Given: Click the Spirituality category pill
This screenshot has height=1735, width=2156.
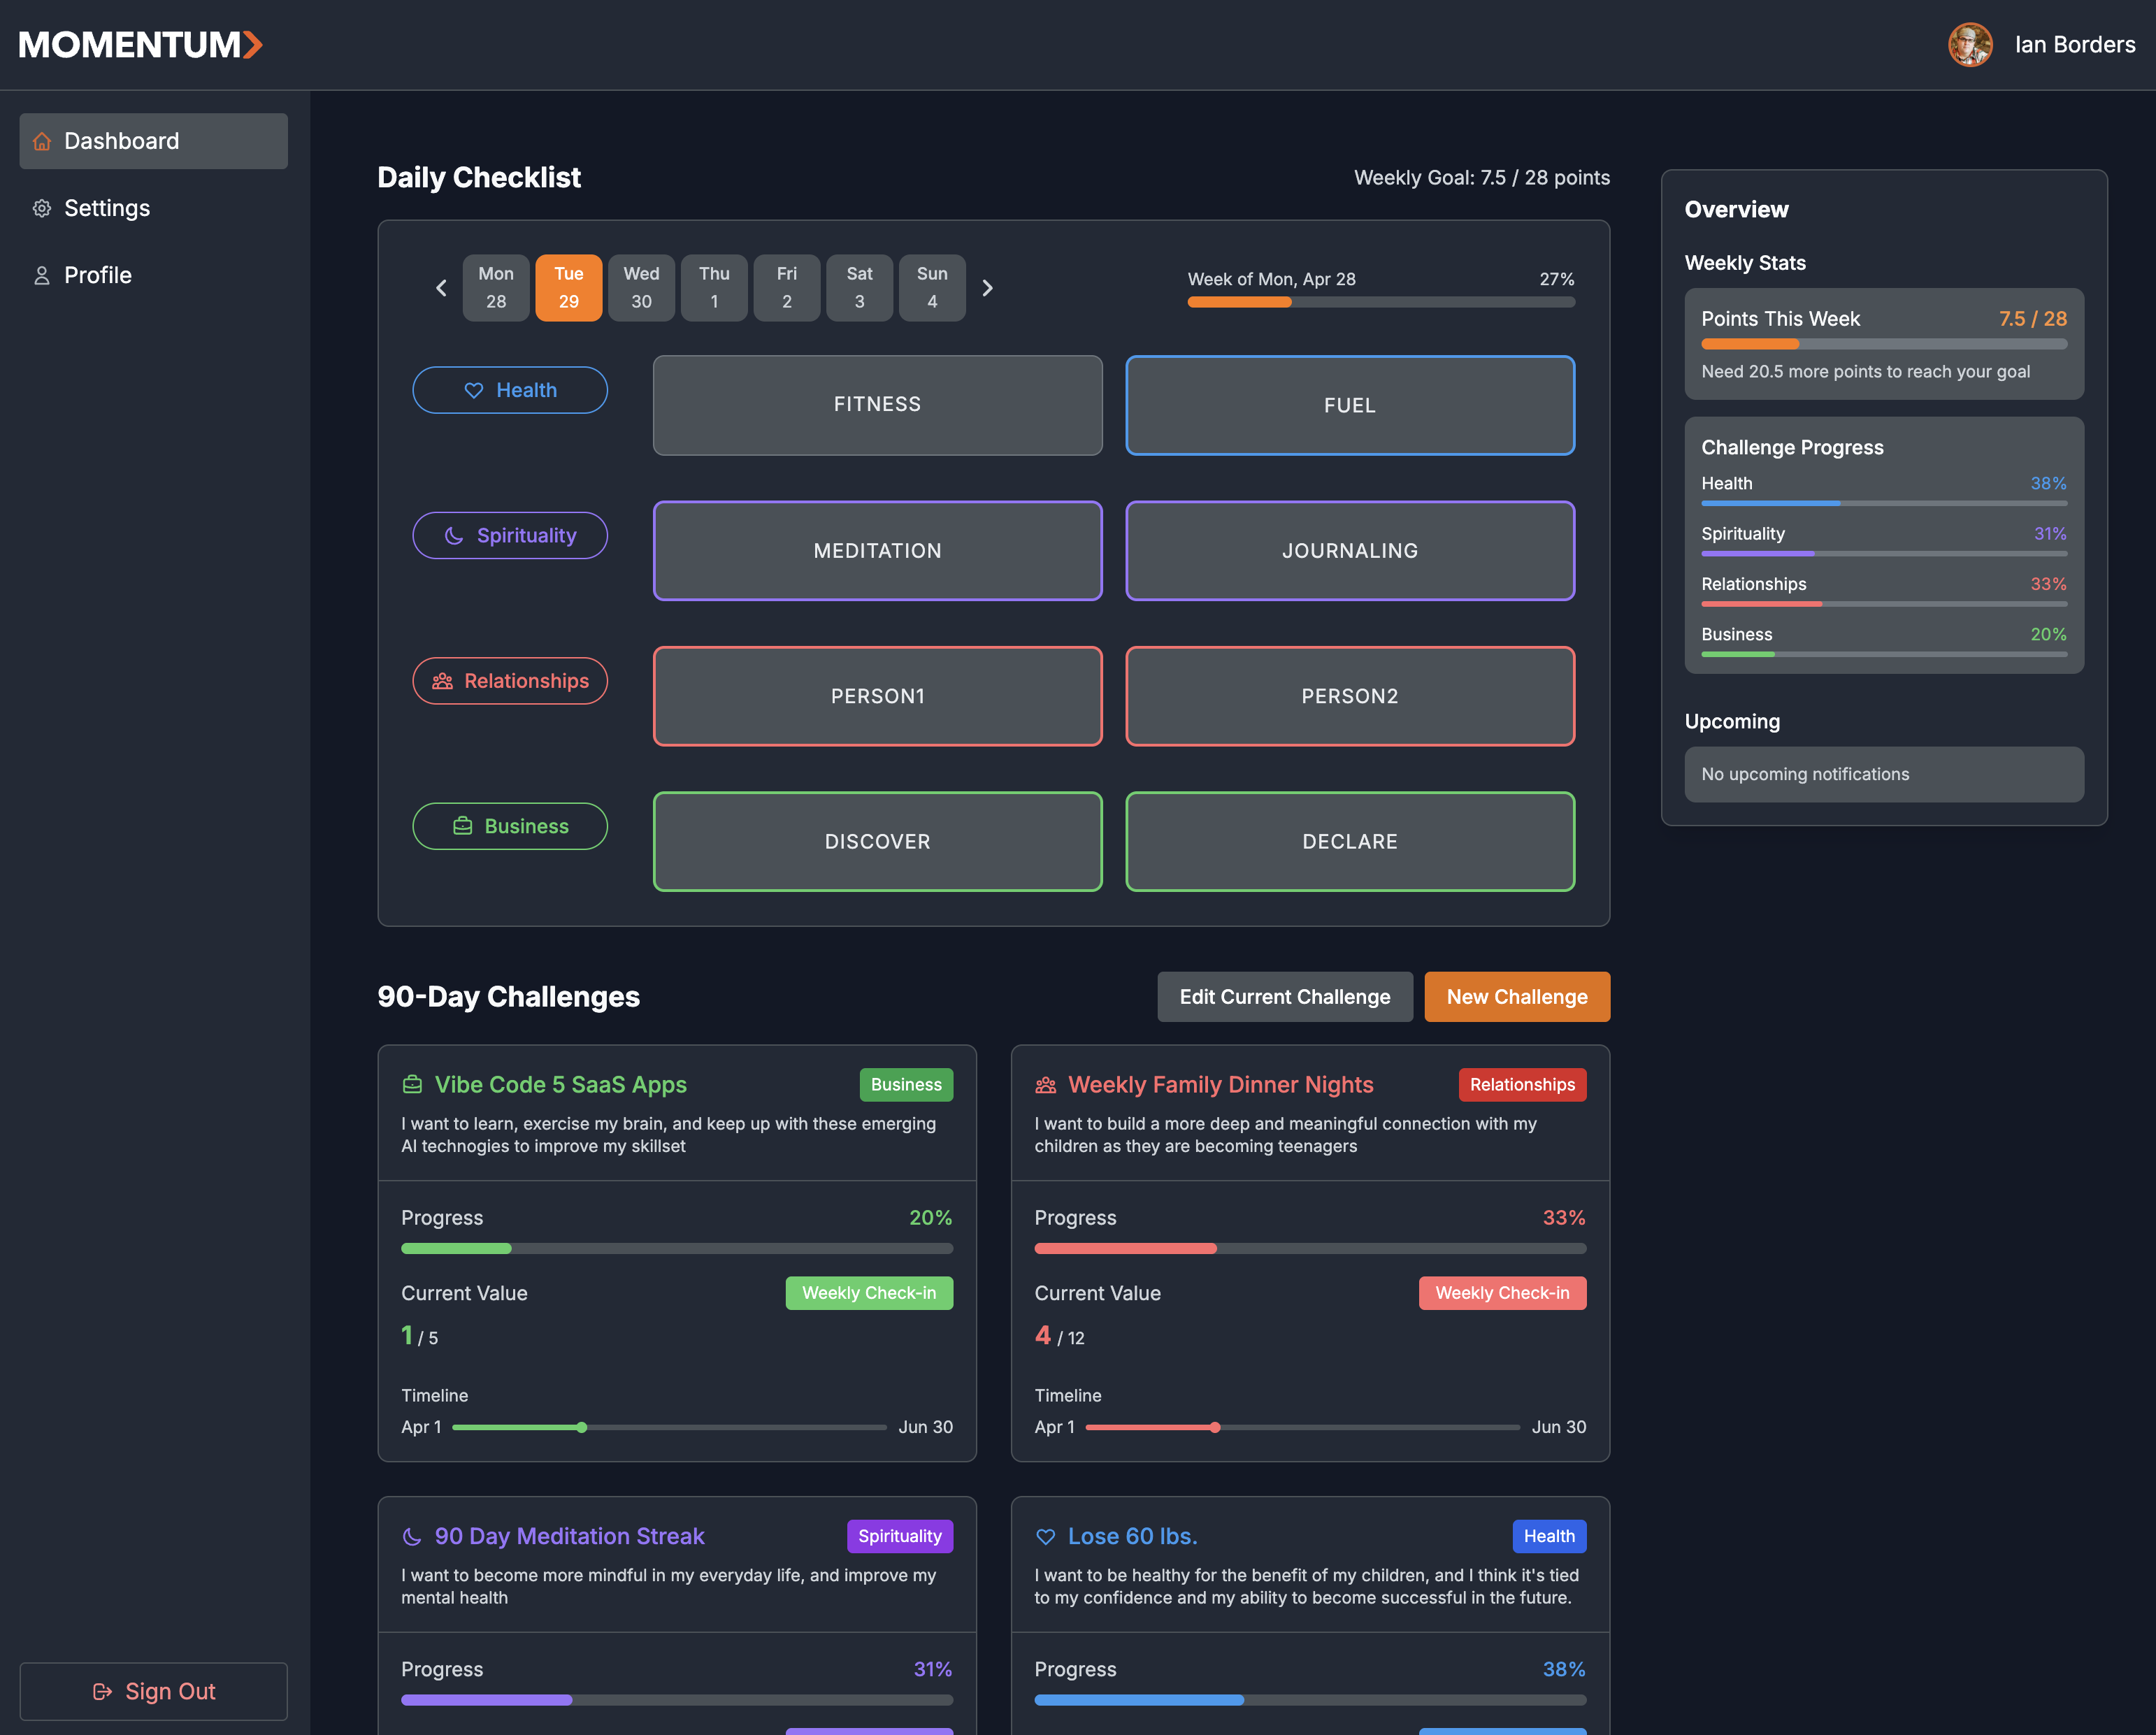Looking at the screenshot, I should pyautogui.click(x=510, y=536).
